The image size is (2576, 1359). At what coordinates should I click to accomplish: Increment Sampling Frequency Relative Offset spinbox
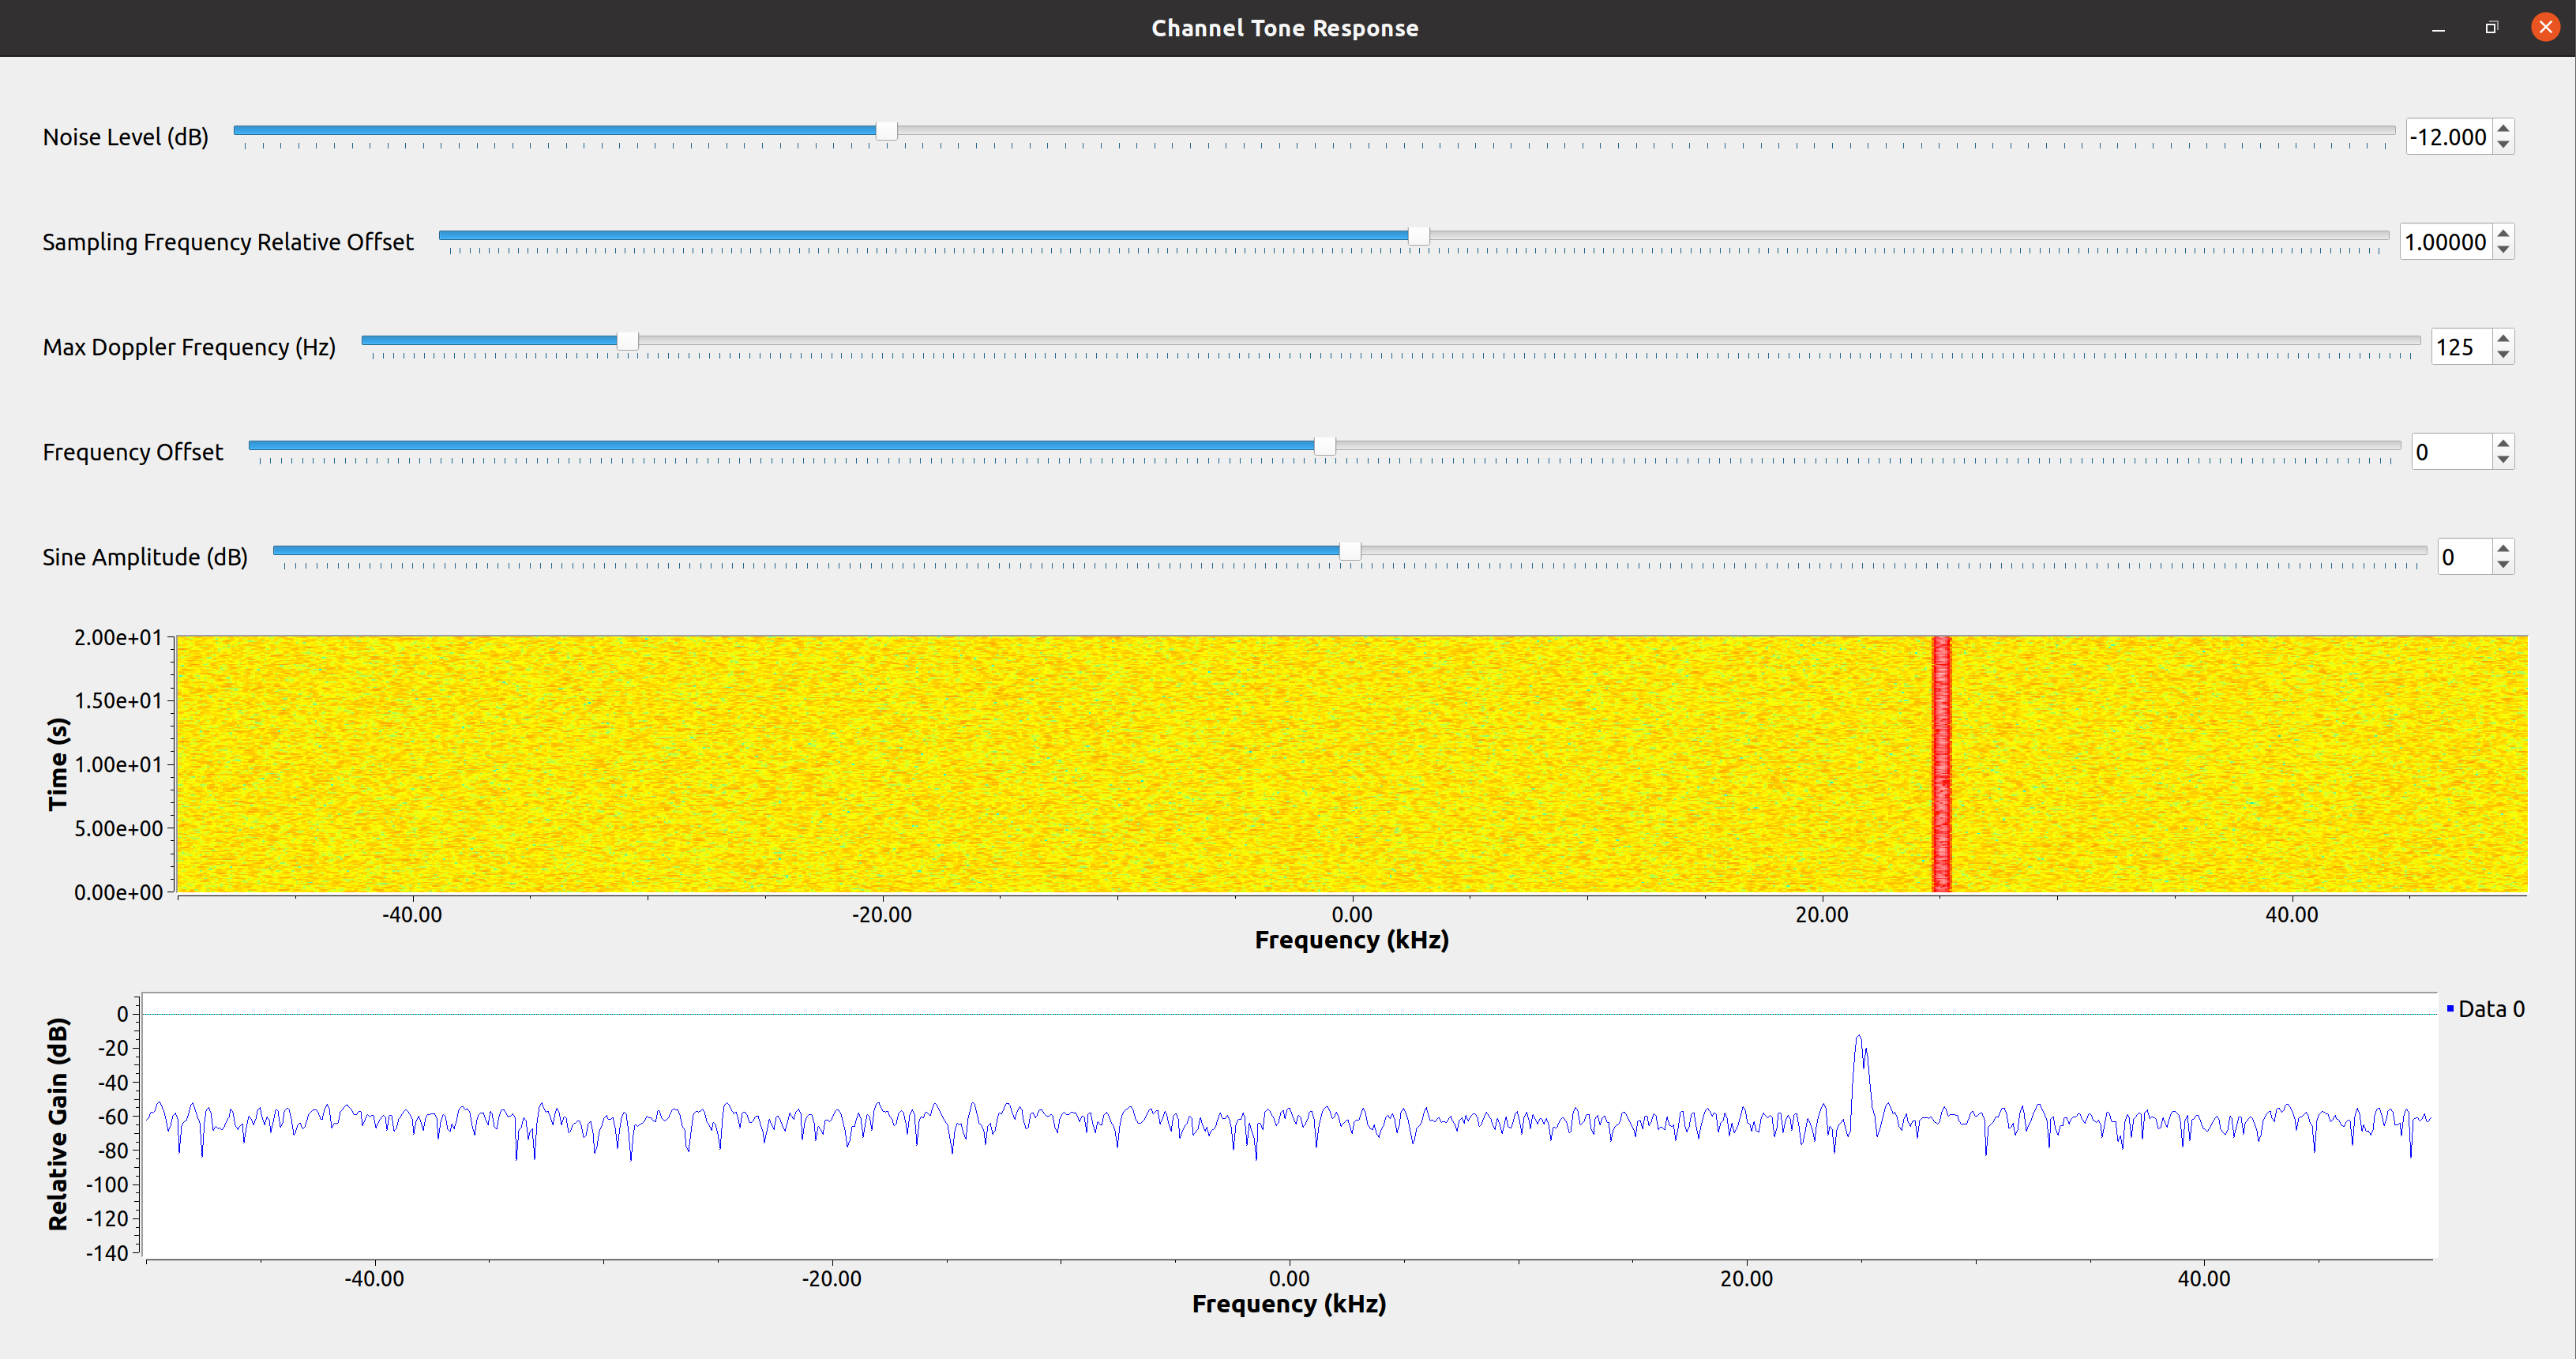tap(2503, 233)
